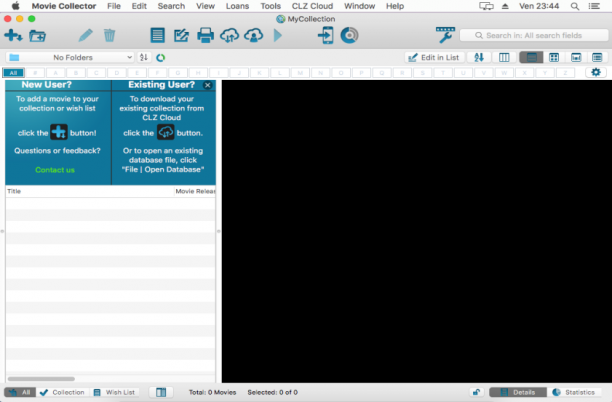Close the New User welcome banner
This screenshot has height=402, width=612.
(208, 85)
